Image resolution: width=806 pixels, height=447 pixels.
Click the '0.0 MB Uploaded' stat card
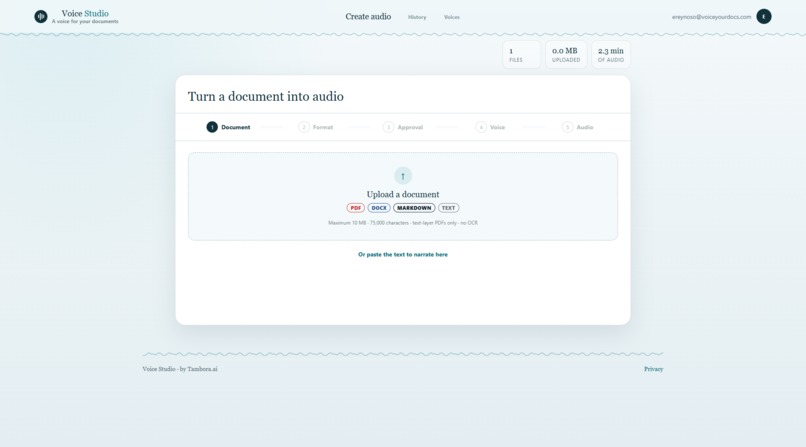click(x=566, y=54)
